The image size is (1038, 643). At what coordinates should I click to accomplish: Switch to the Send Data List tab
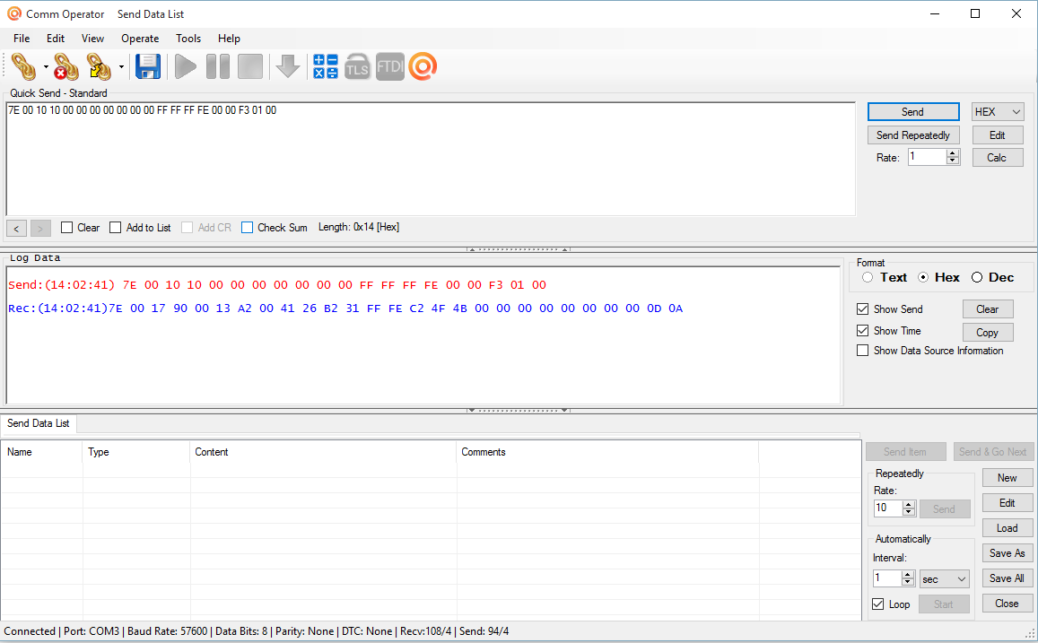(39, 423)
